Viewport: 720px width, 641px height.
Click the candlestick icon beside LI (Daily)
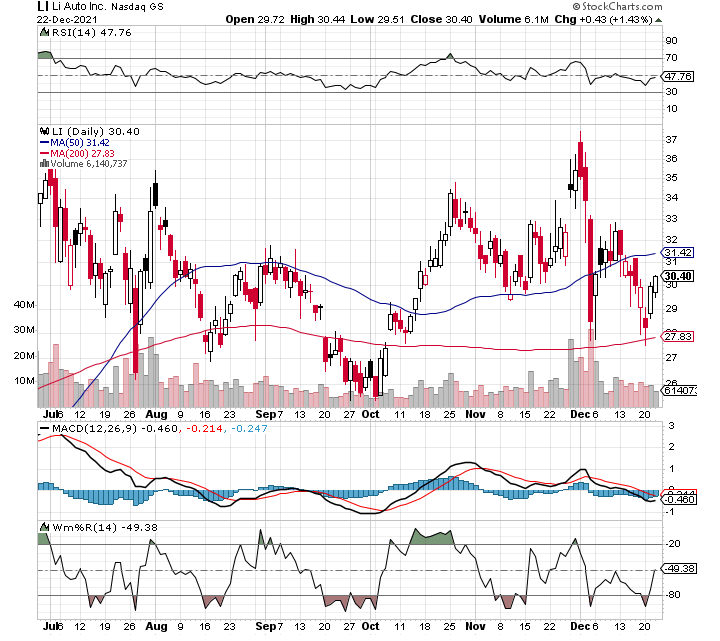pyautogui.click(x=45, y=131)
